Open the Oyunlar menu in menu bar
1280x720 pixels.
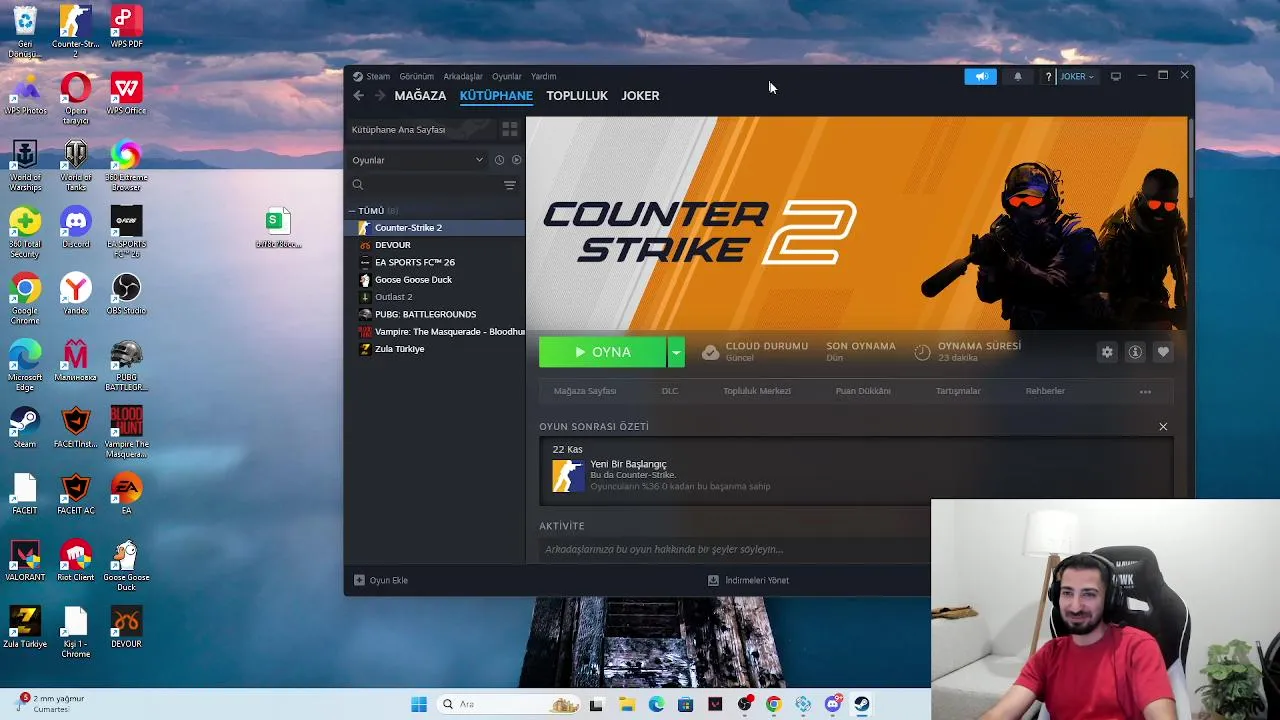pyautogui.click(x=507, y=76)
